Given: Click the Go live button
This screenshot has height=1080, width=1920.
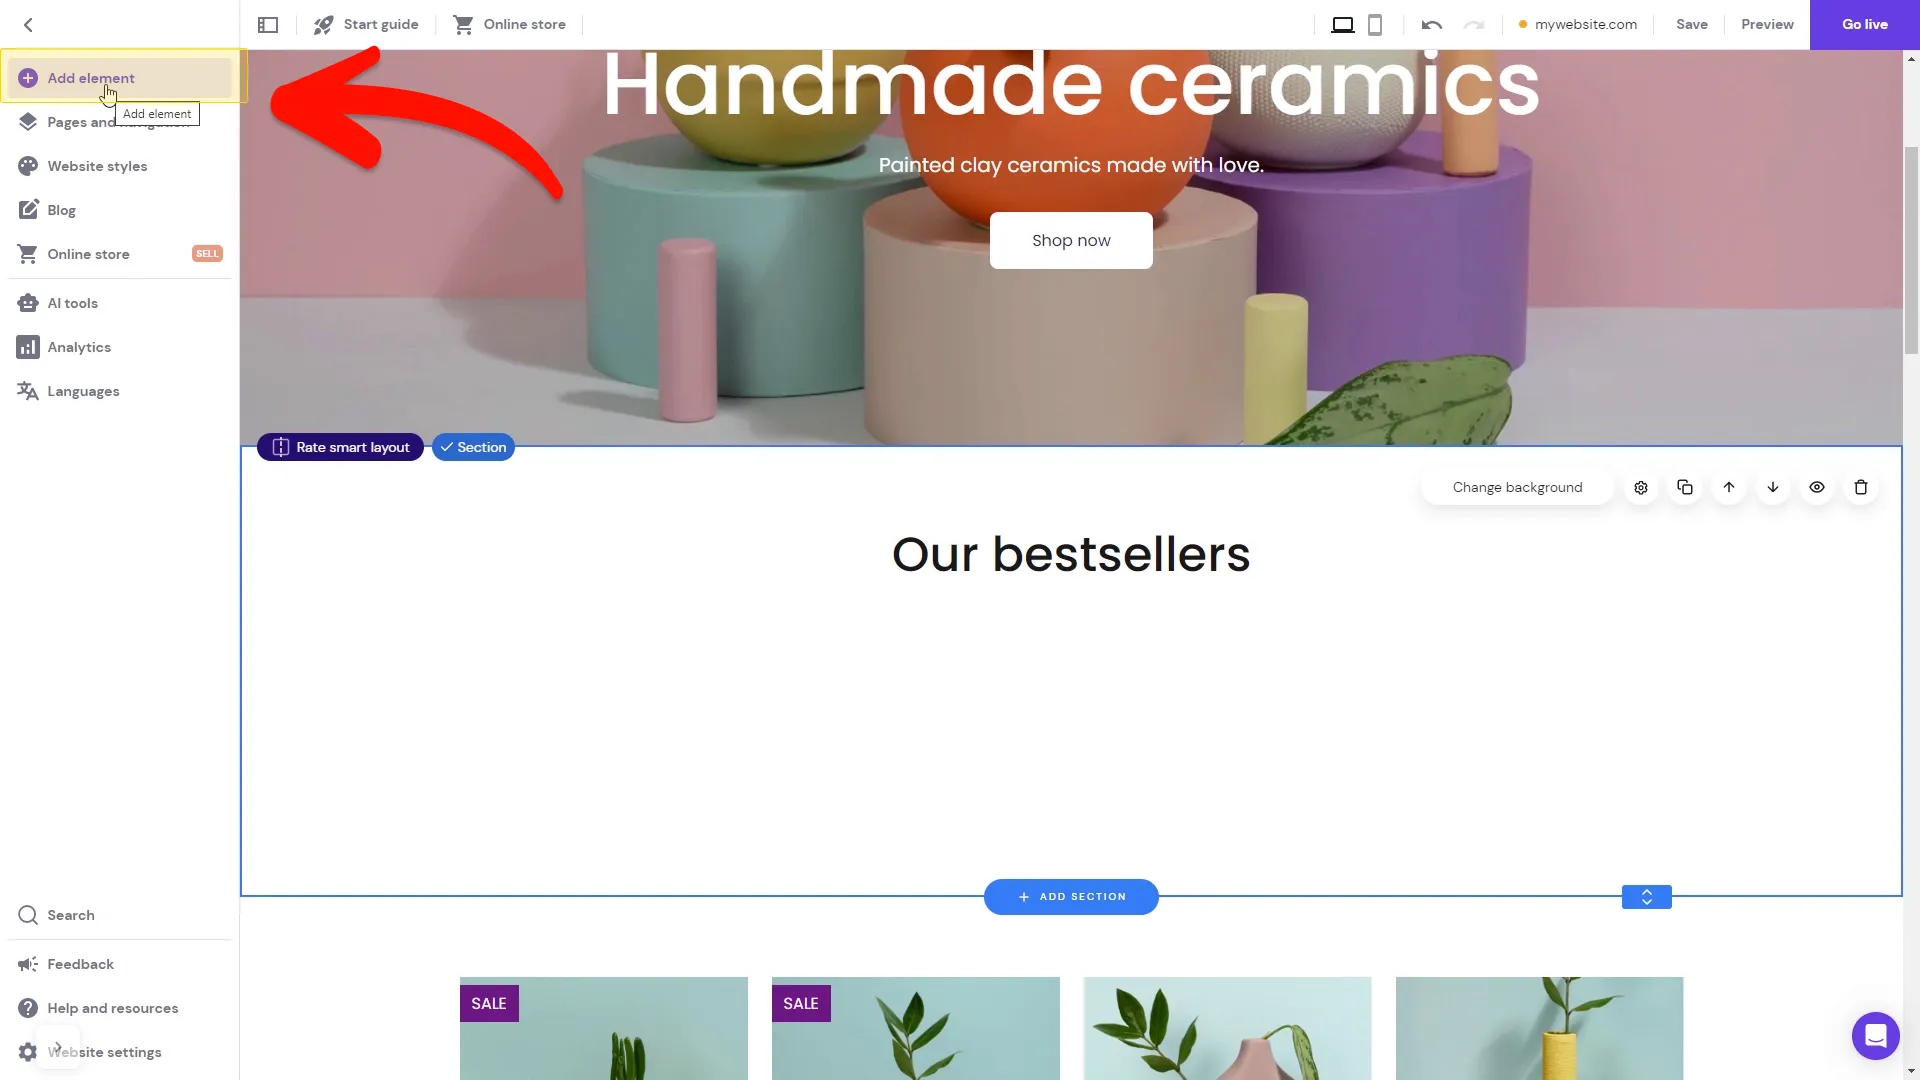Looking at the screenshot, I should [x=1864, y=24].
